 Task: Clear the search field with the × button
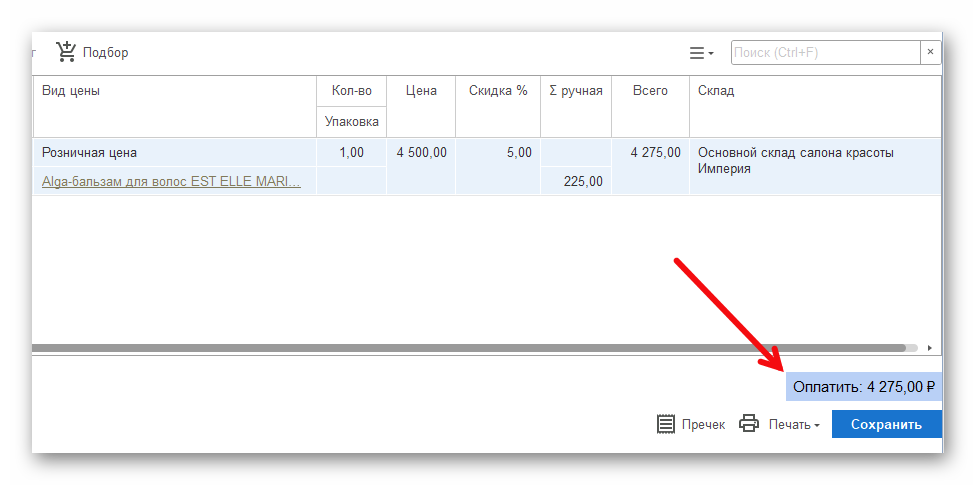coord(930,52)
